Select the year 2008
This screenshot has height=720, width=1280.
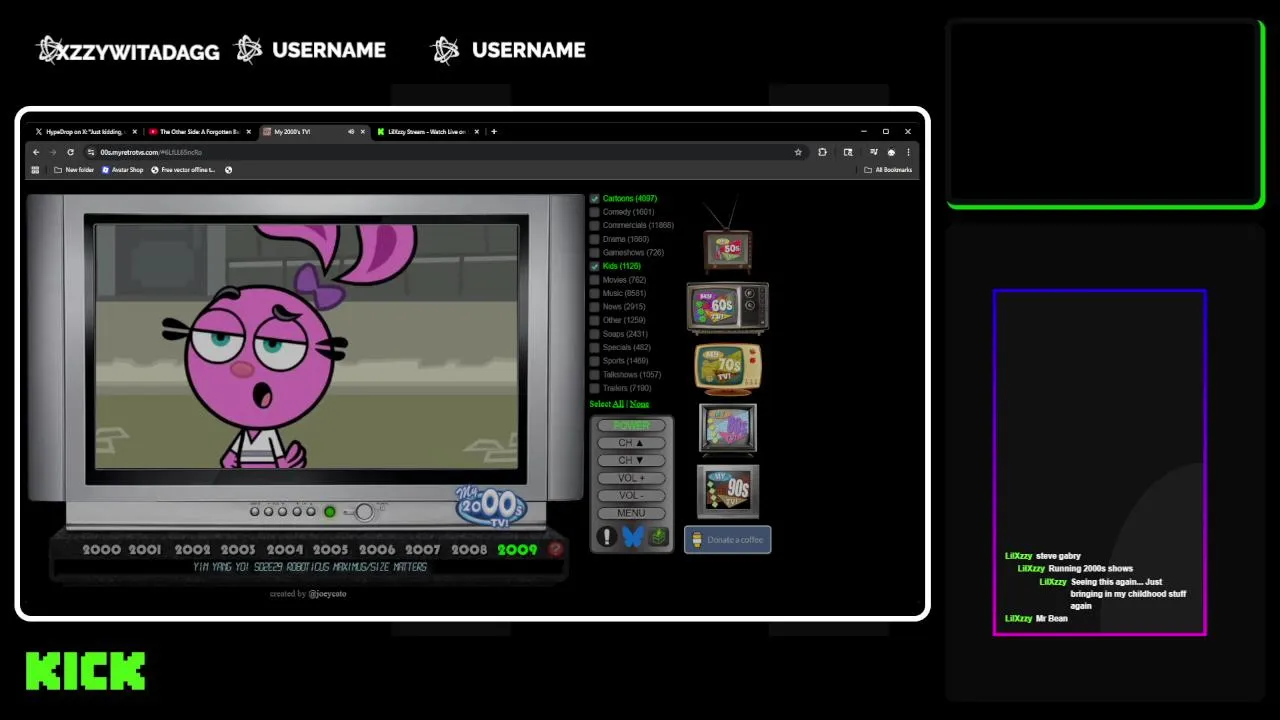pyautogui.click(x=469, y=549)
